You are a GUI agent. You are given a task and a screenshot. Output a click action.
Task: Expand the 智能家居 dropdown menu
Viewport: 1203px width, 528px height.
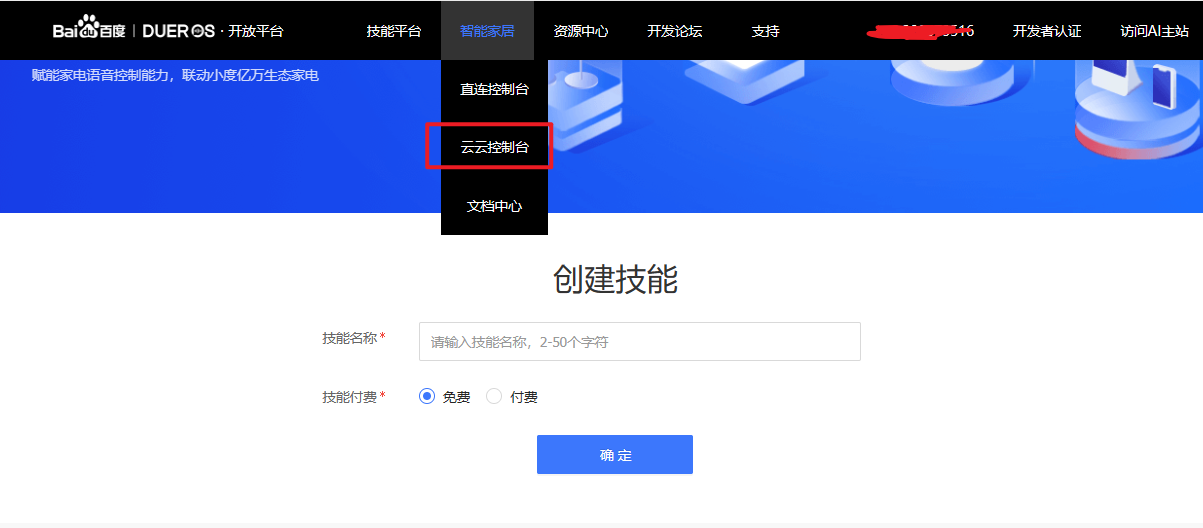487,31
